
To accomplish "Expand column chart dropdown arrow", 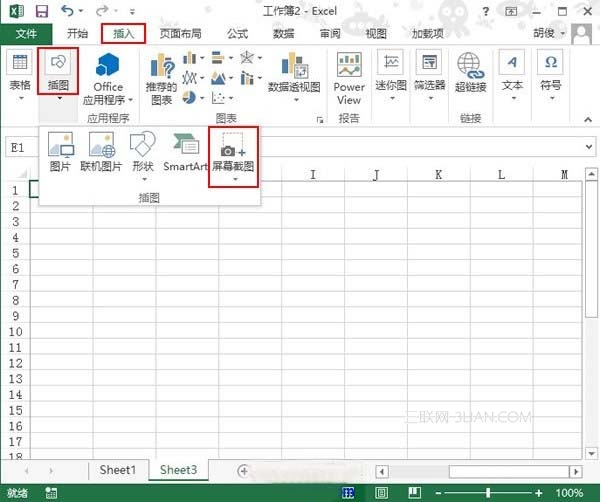I will pos(202,58).
